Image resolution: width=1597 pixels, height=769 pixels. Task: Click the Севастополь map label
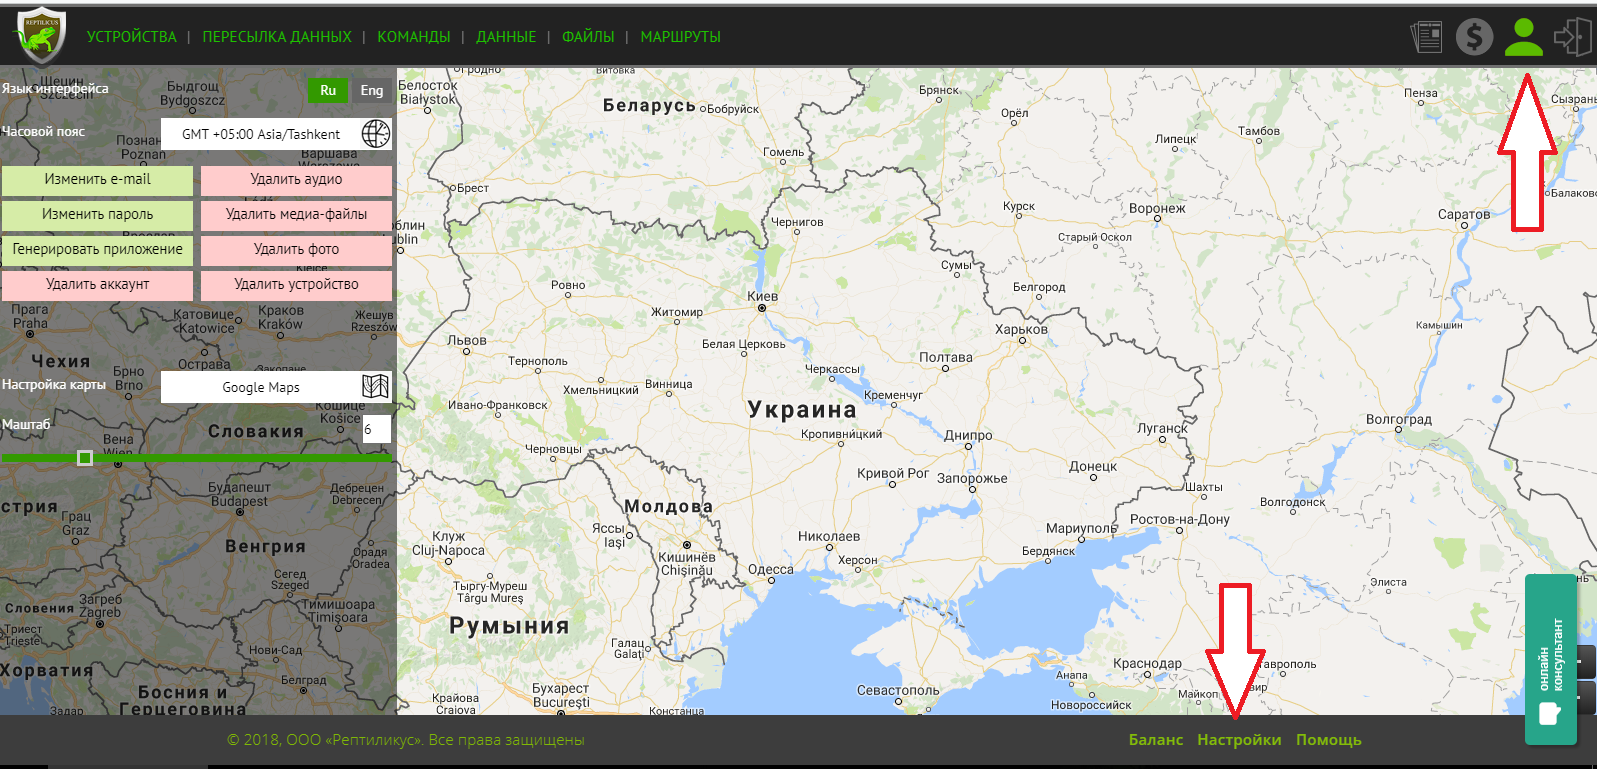898,690
